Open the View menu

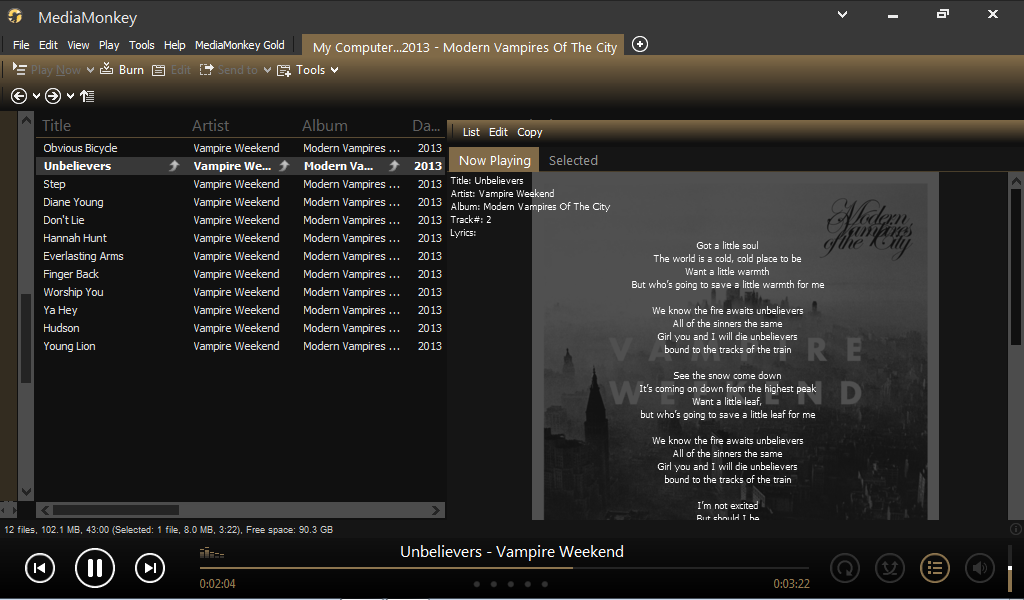78,45
